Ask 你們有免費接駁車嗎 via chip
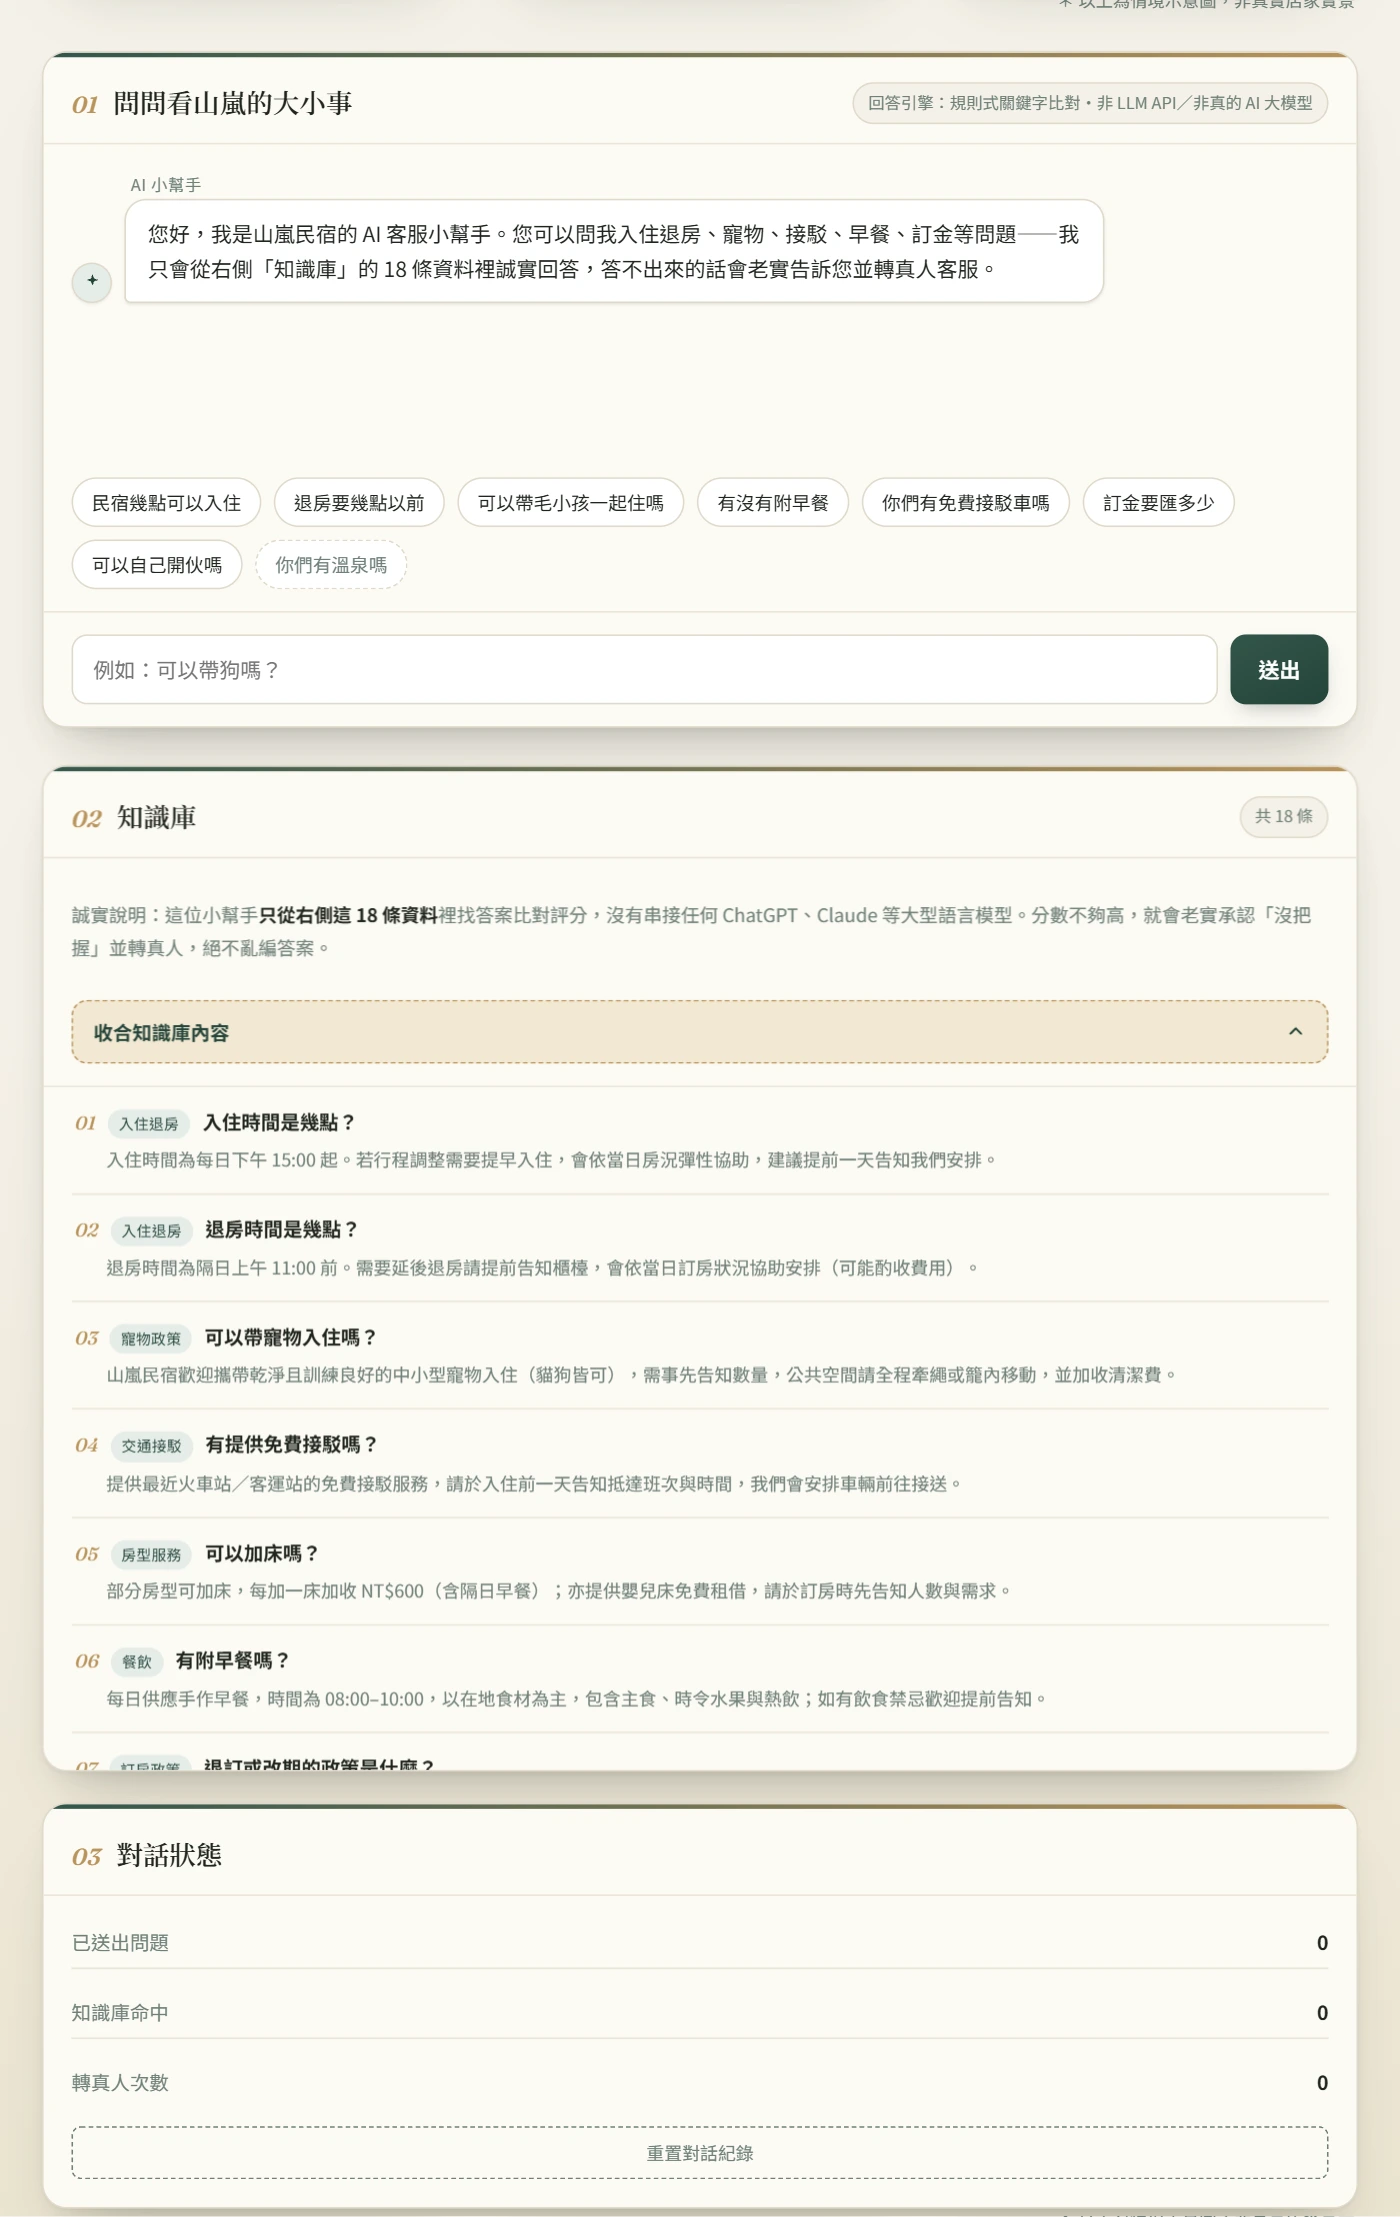Screen dimensions: 1400x2217 (965, 502)
